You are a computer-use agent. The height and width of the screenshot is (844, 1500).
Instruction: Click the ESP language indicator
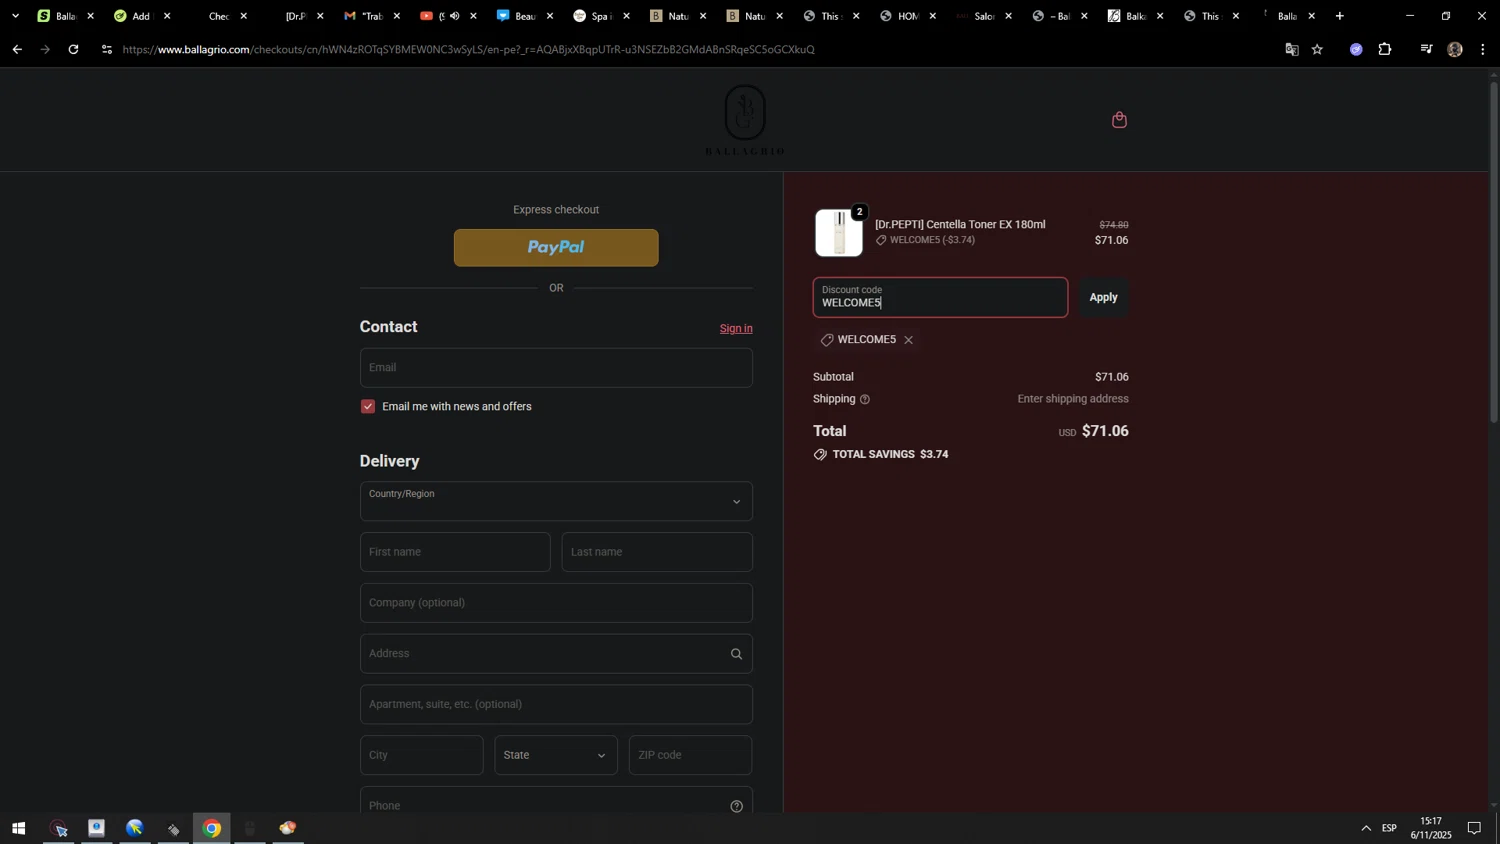[1389, 828]
